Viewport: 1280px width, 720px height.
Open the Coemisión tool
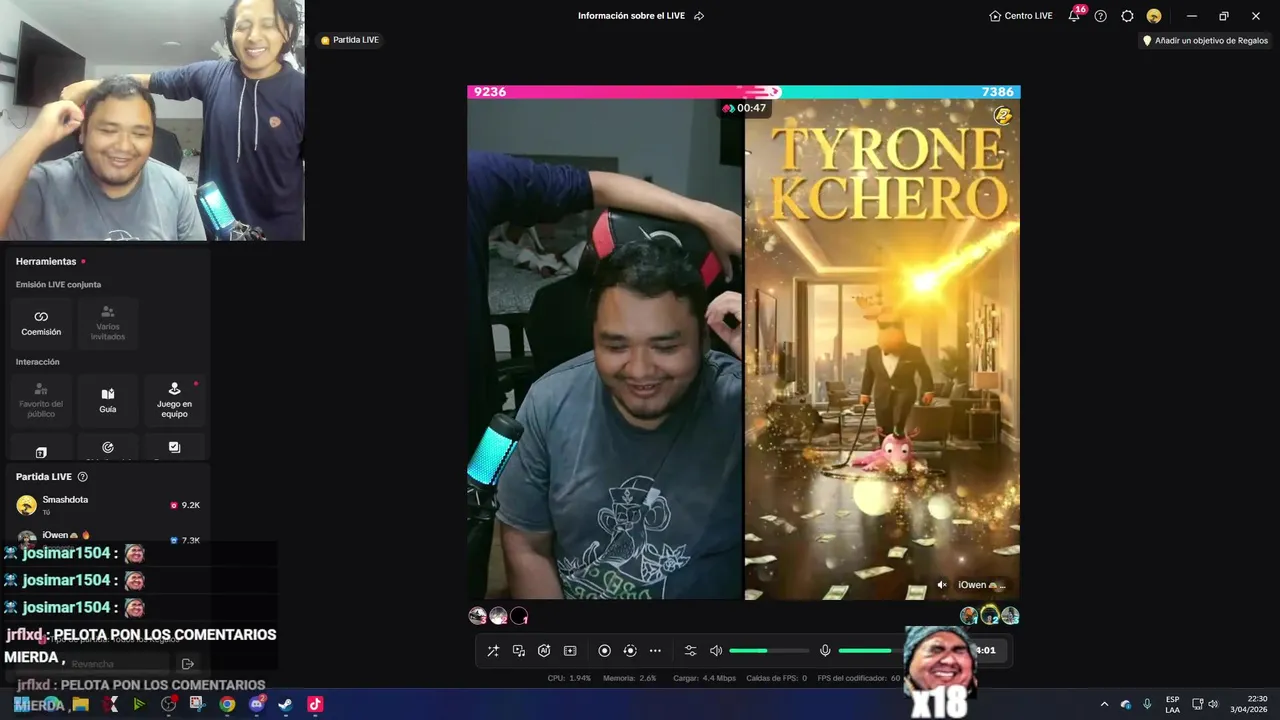[41, 323]
